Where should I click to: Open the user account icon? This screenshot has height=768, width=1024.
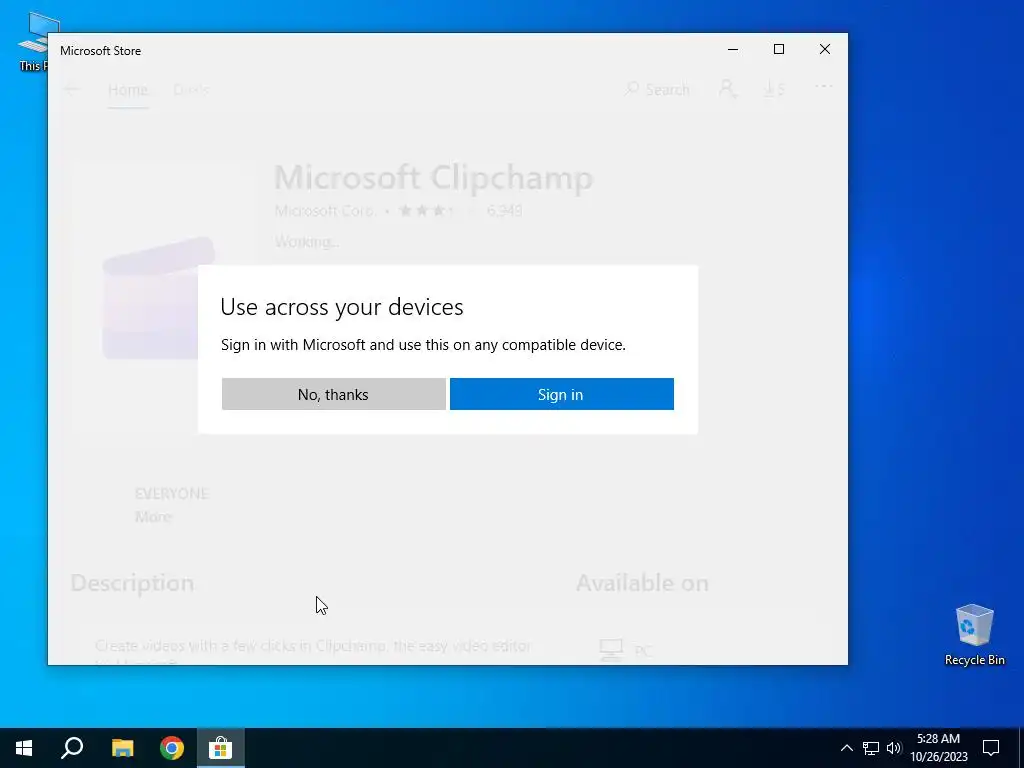click(728, 89)
